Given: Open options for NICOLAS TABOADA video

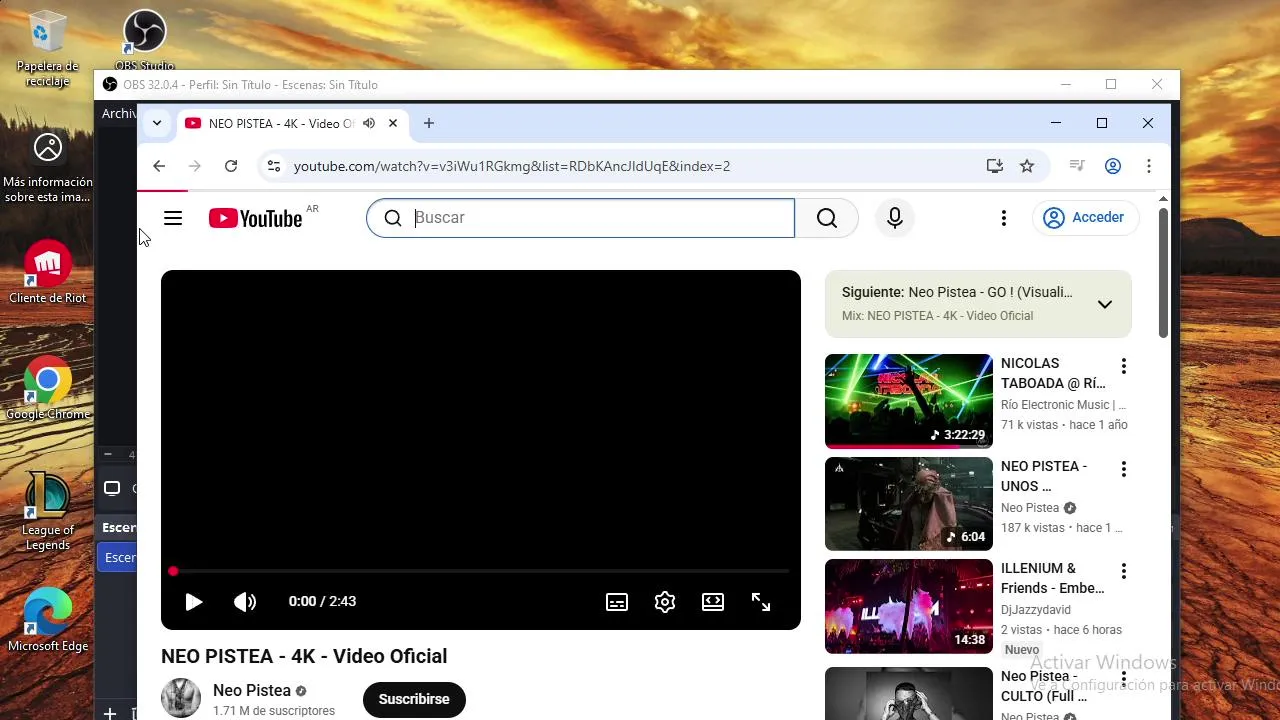Looking at the screenshot, I should [1124, 366].
